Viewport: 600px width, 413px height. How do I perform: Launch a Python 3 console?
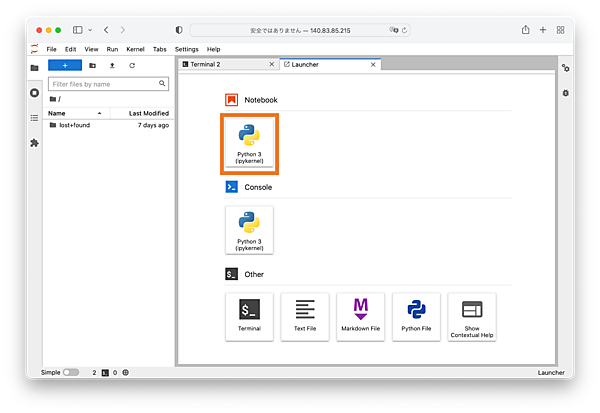(250, 229)
